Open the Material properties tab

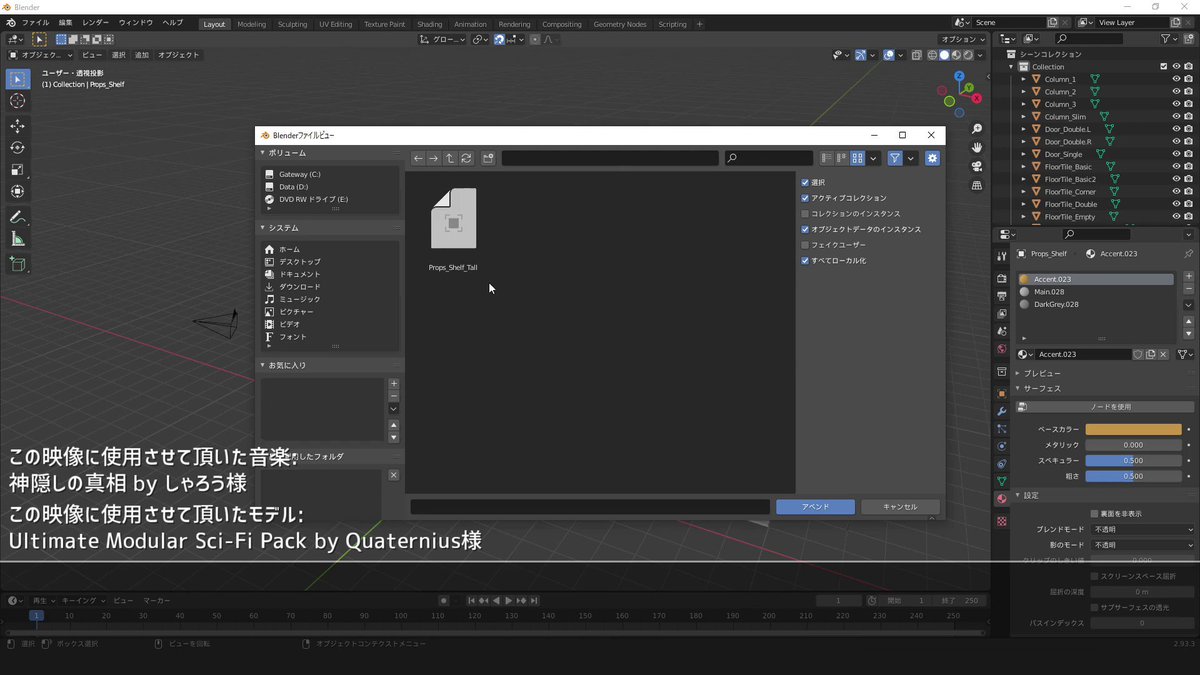click(1001, 499)
